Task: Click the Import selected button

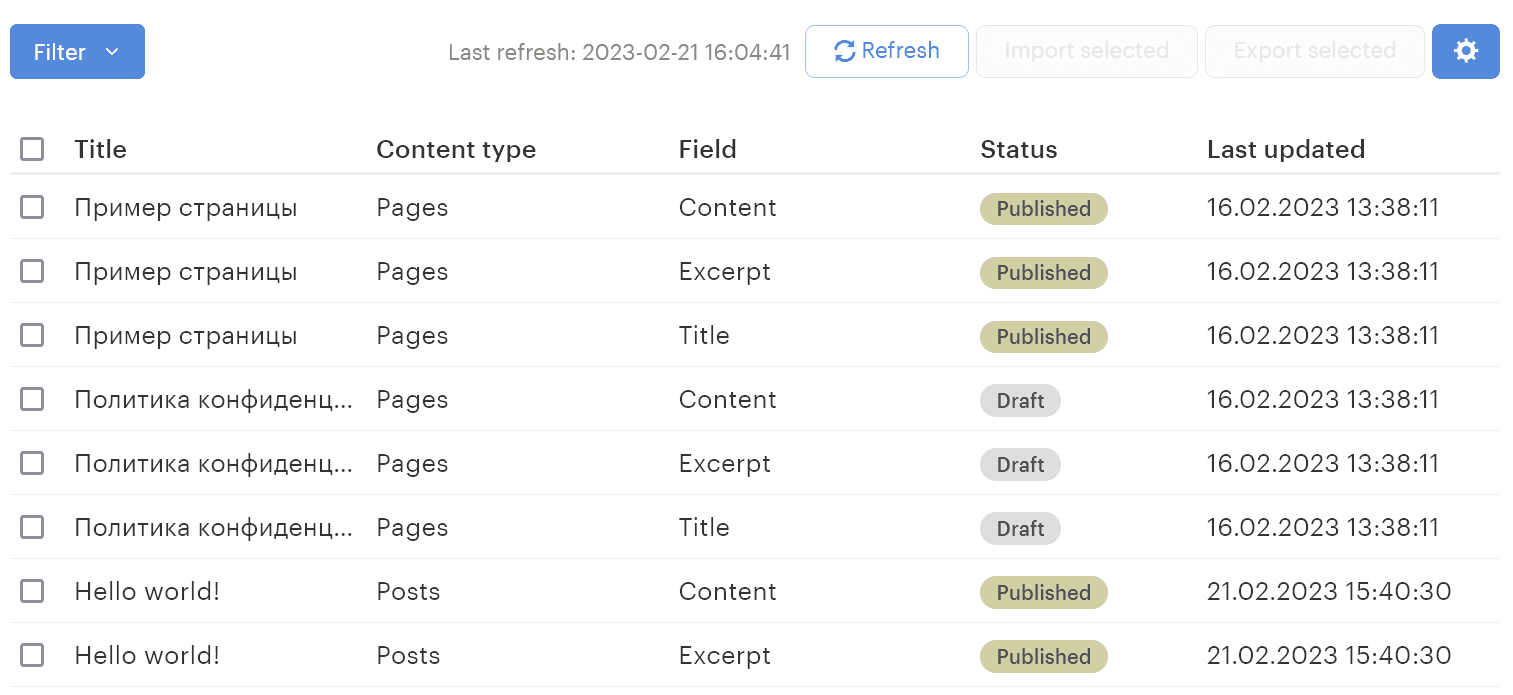Action: tap(1086, 51)
